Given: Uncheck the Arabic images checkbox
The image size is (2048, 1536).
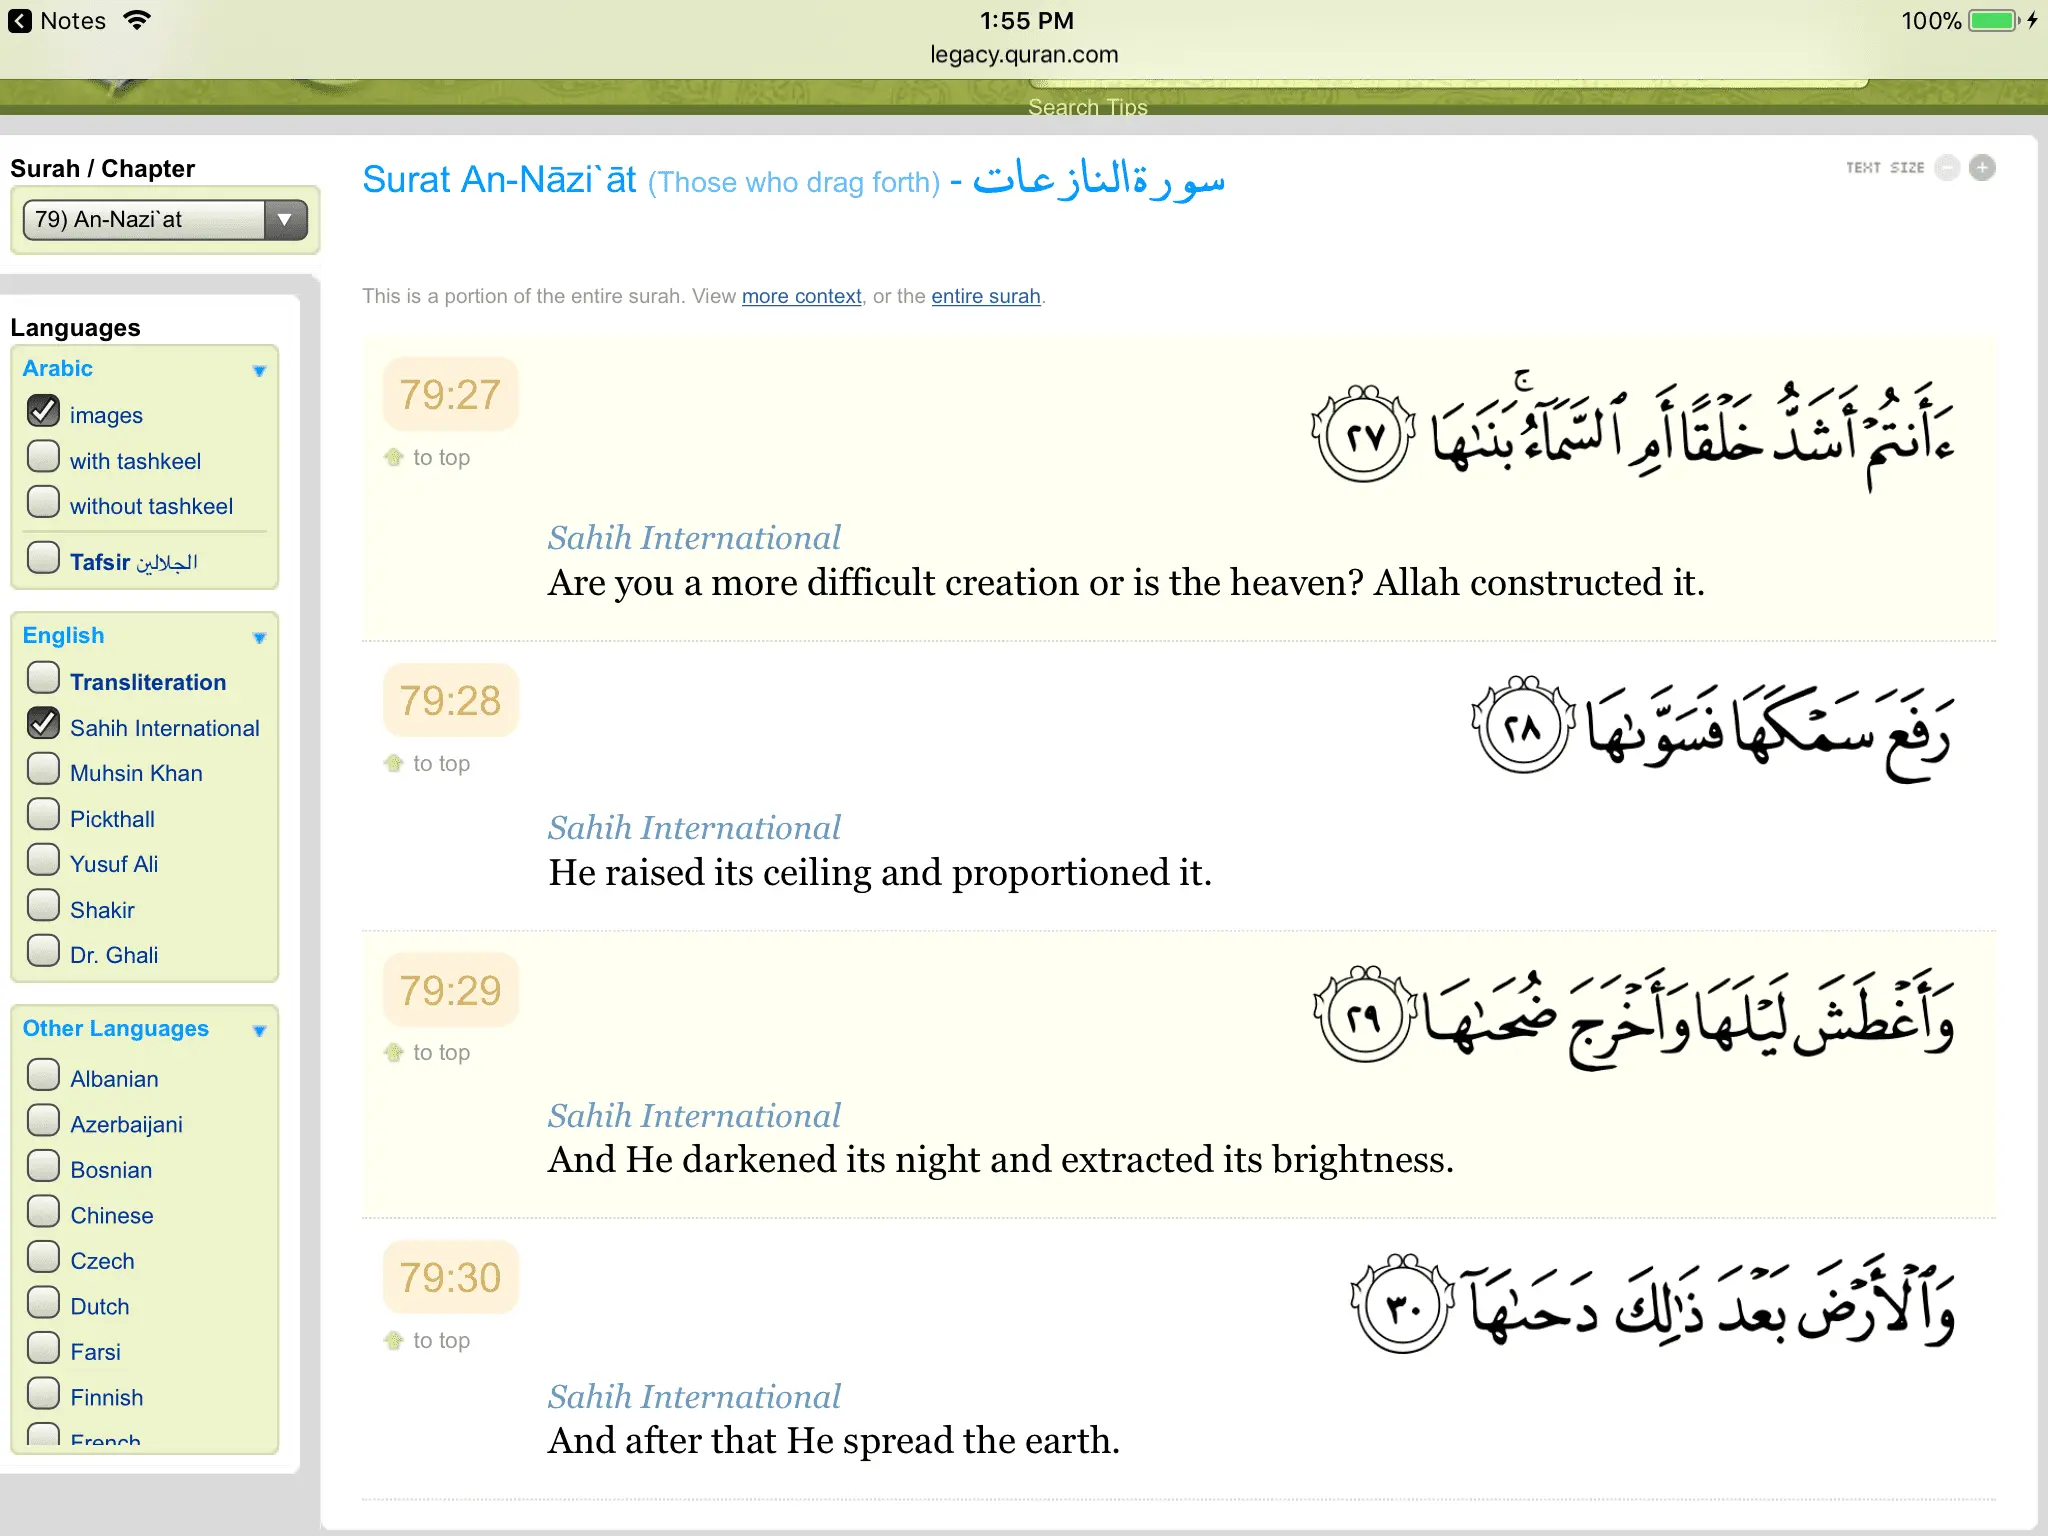Looking at the screenshot, I should point(44,411).
